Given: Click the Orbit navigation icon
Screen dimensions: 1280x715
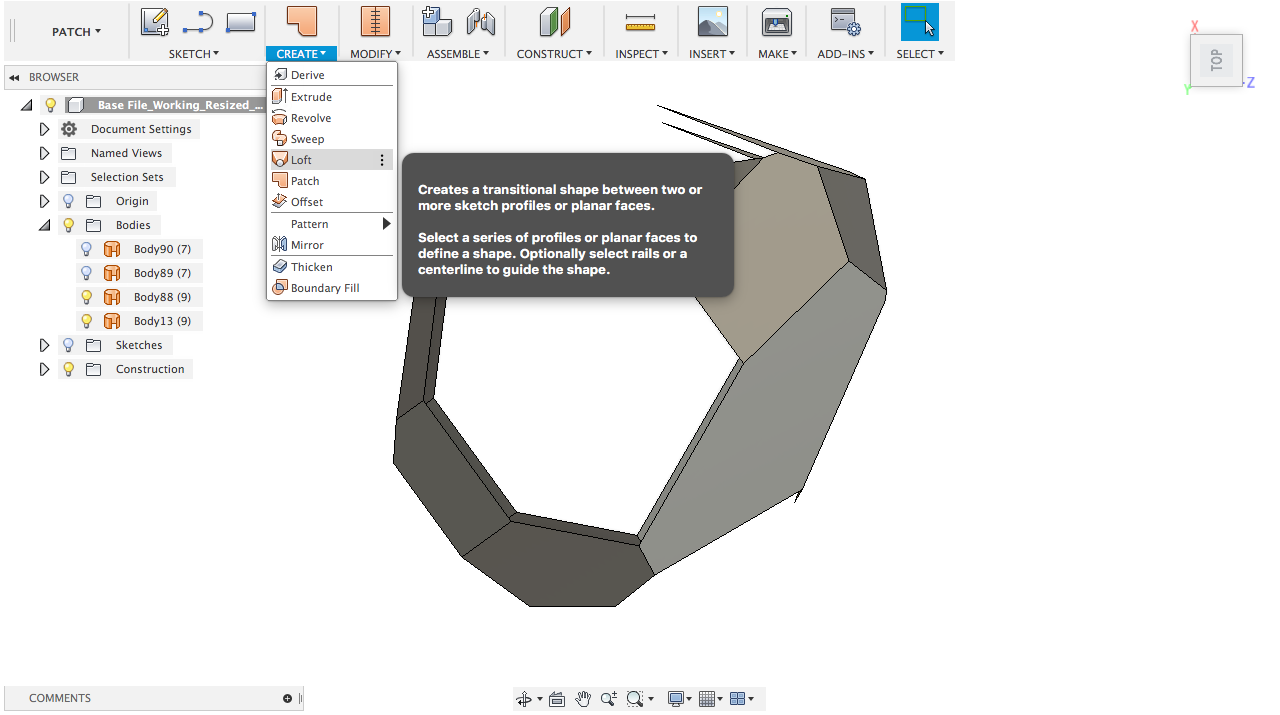Looking at the screenshot, I should coord(524,699).
